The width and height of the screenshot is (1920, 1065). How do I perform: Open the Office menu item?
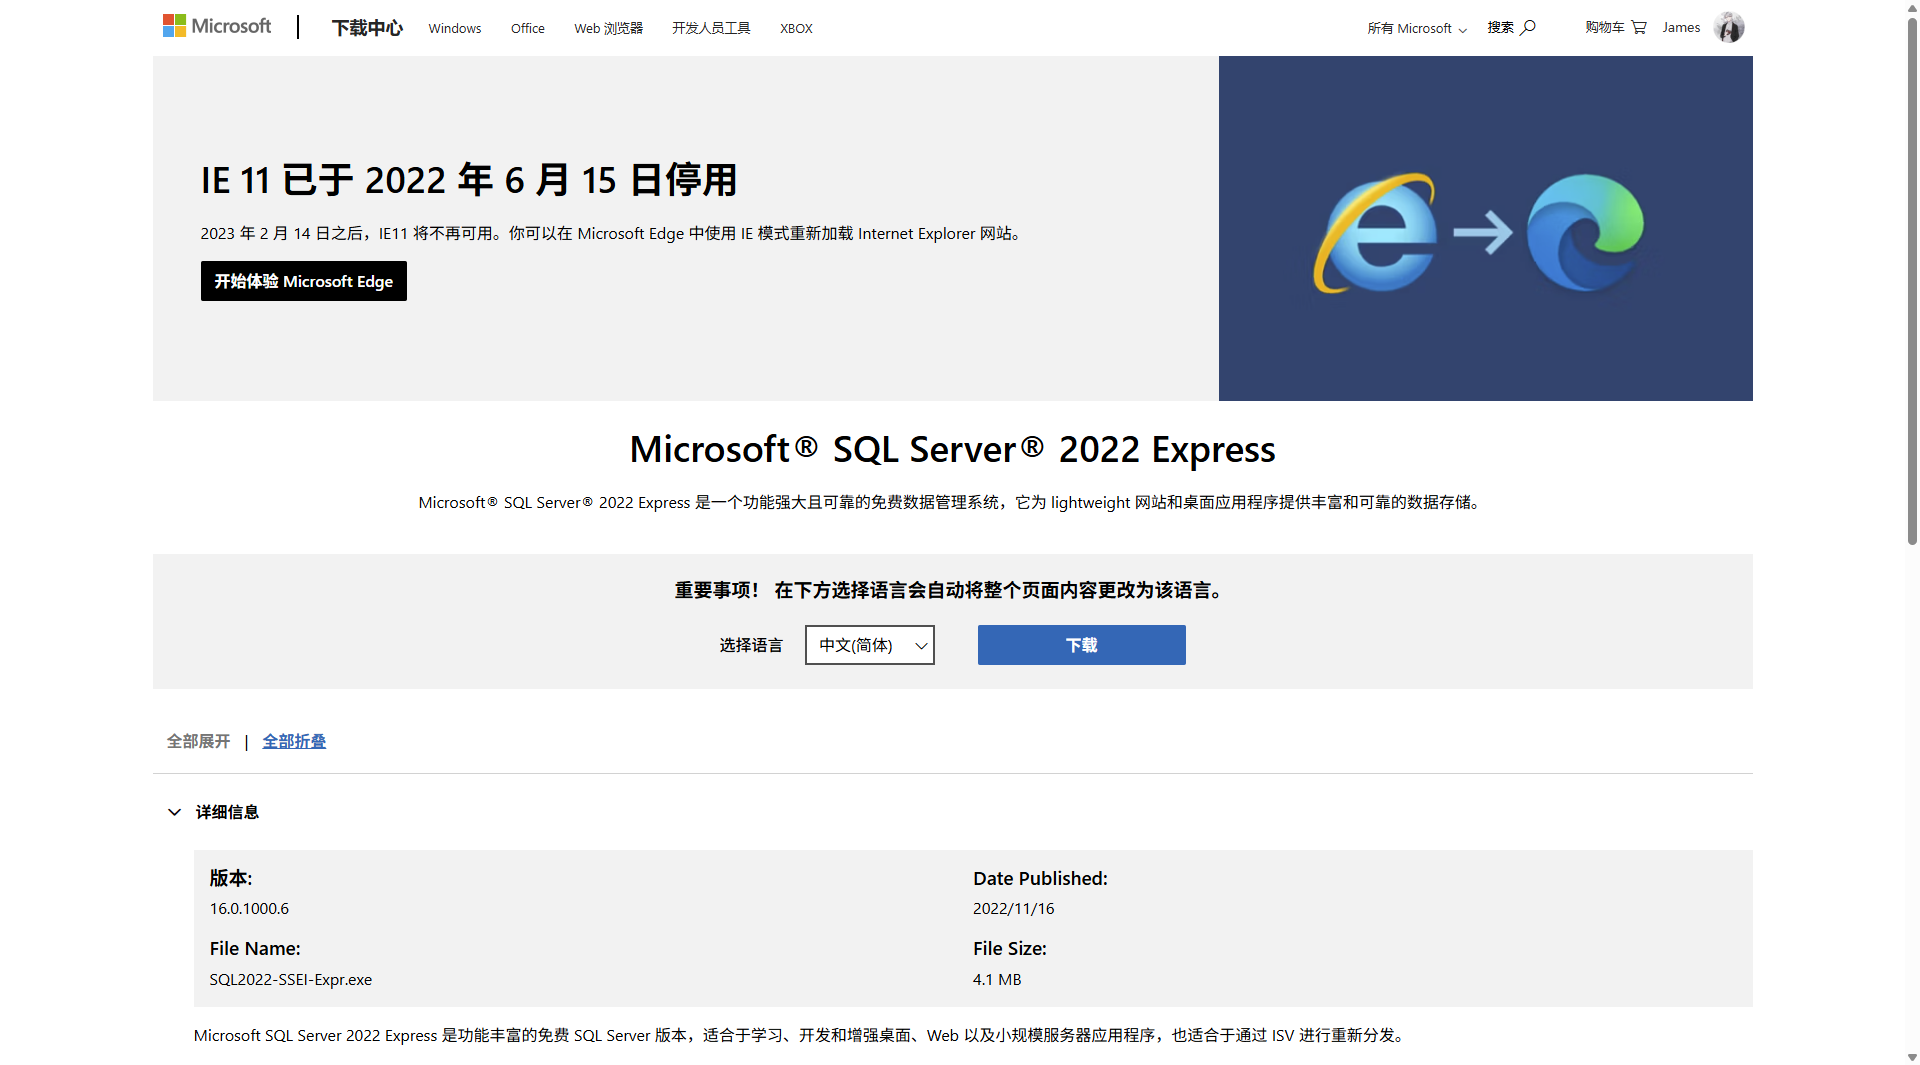pyautogui.click(x=528, y=28)
